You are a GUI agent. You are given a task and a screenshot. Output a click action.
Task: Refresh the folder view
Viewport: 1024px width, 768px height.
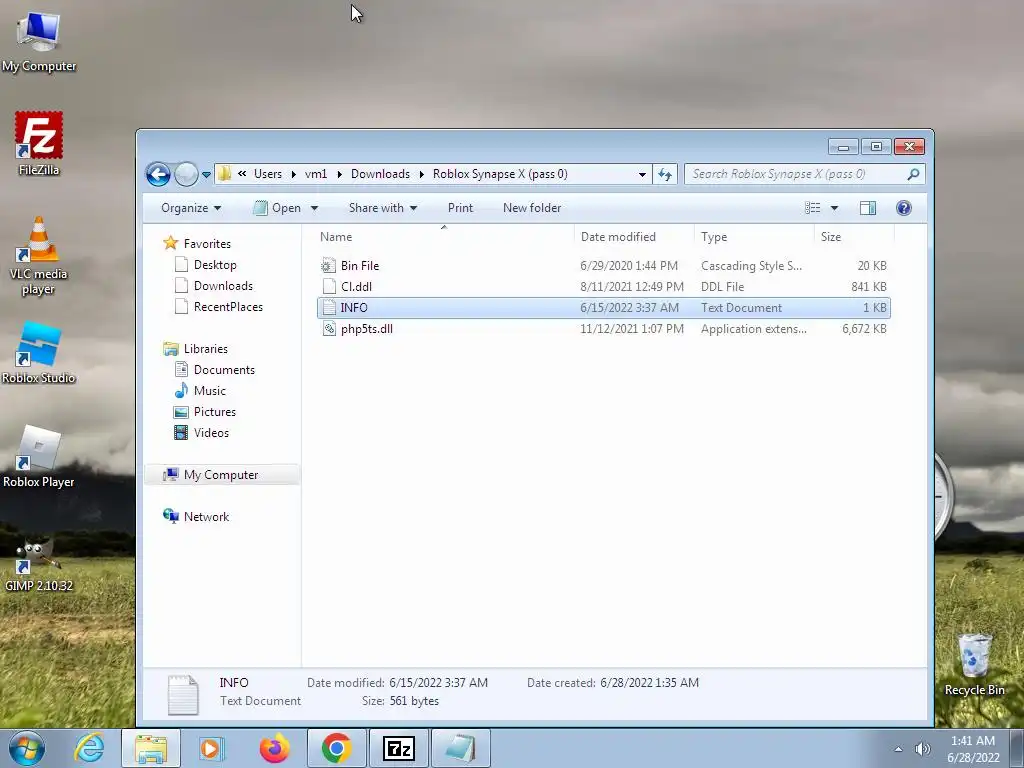pyautogui.click(x=665, y=174)
